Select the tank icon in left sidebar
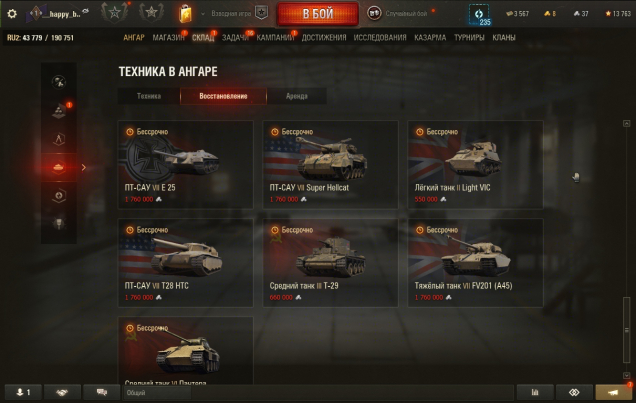 tap(59, 167)
